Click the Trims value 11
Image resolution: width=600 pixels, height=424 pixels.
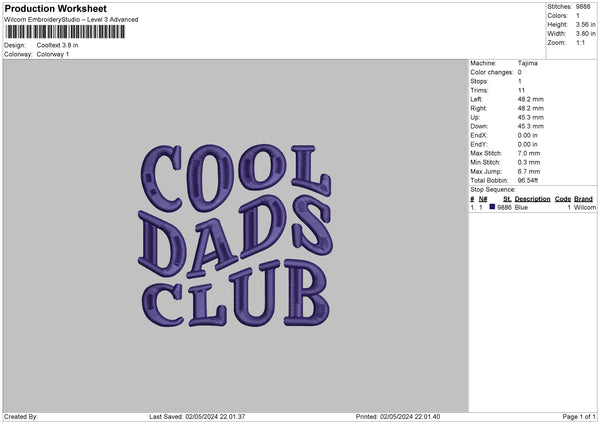521,90
